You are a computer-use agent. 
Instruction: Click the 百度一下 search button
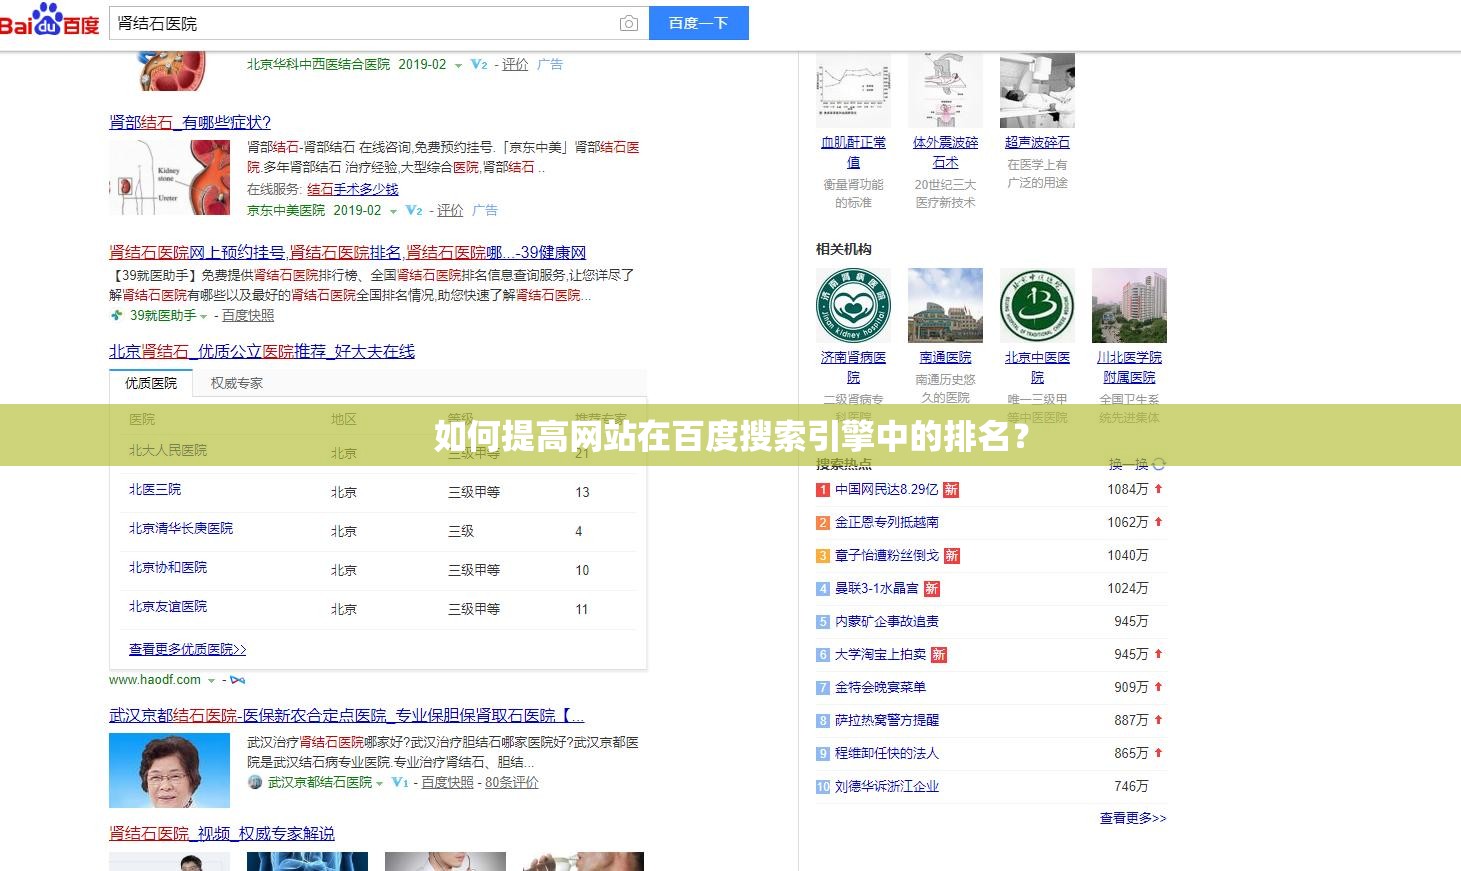pyautogui.click(x=698, y=23)
